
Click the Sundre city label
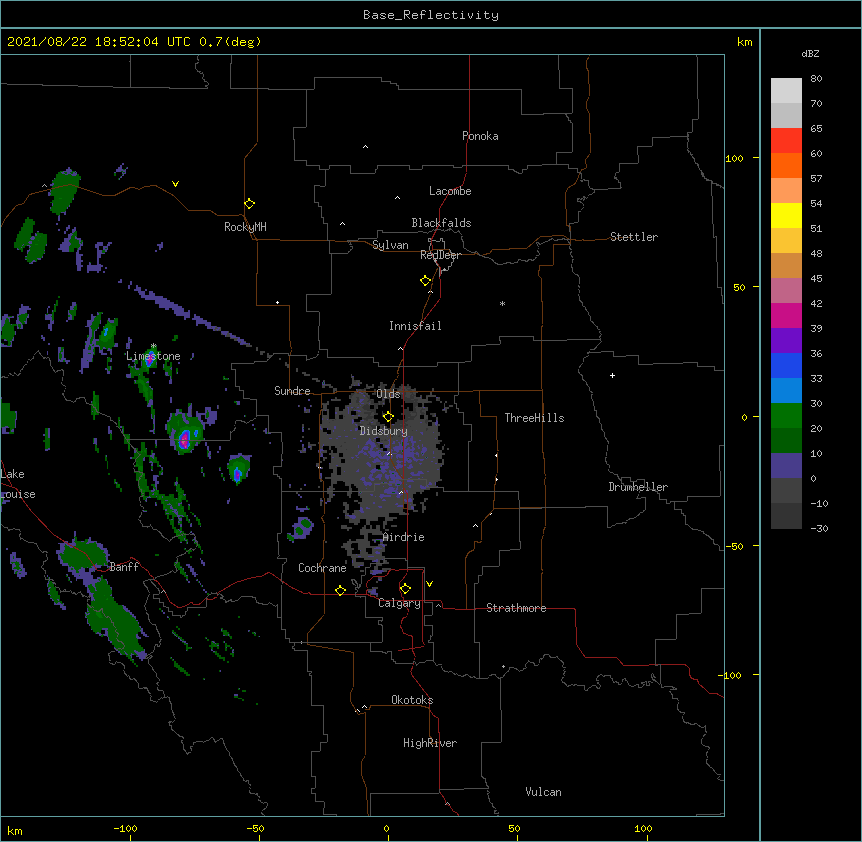tap(292, 391)
